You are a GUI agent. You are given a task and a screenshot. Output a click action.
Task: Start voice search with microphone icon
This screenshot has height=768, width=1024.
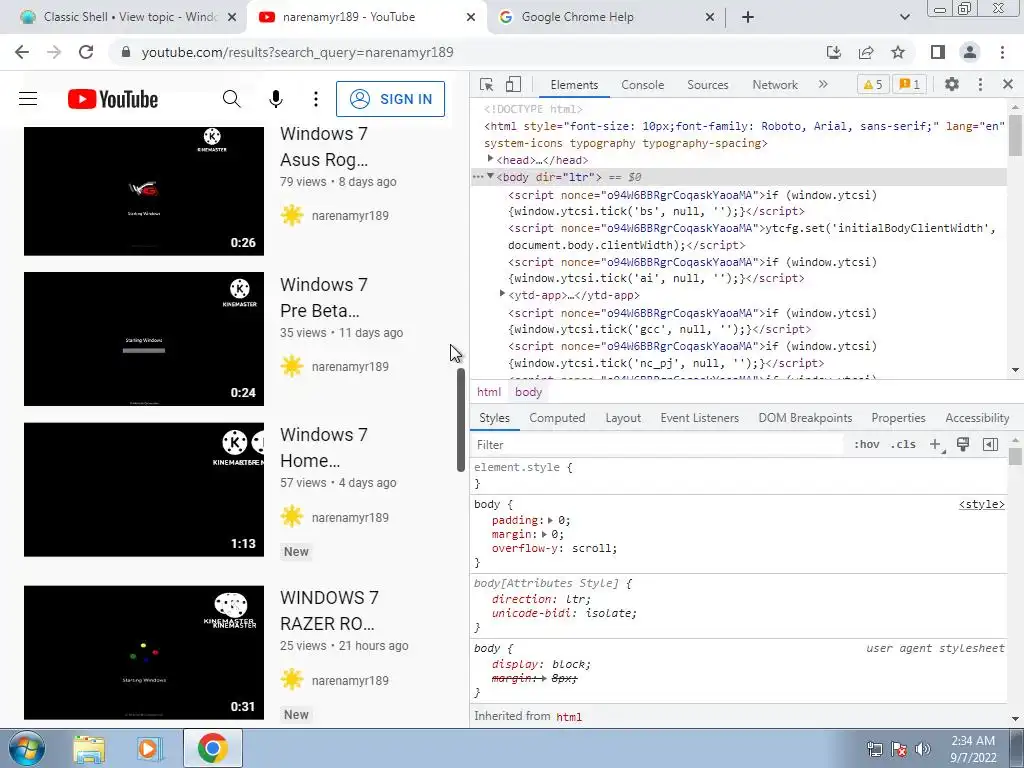[276, 99]
